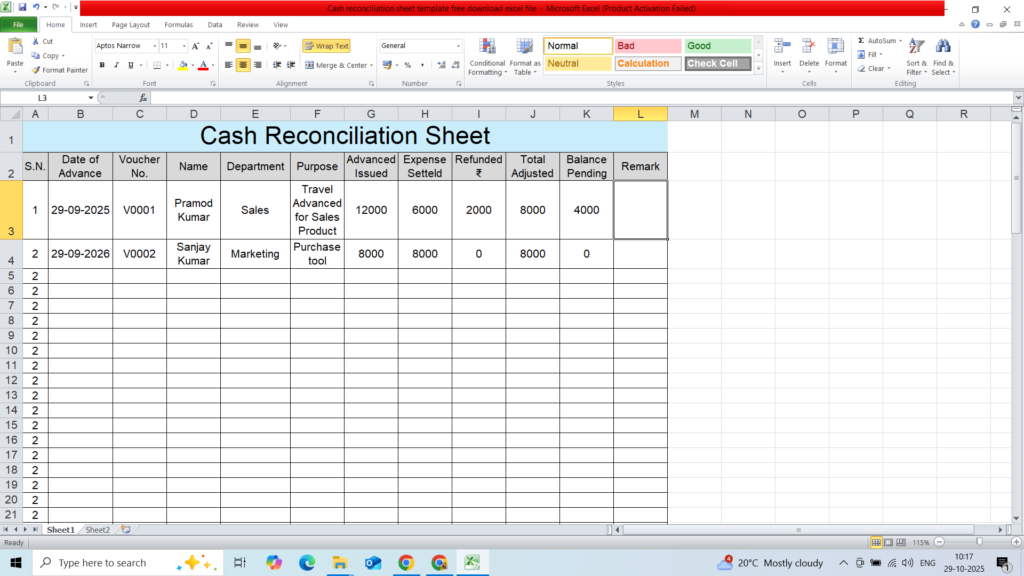Image resolution: width=1024 pixels, height=576 pixels.
Task: Expand the Merge & Center dropdown arrow
Action: pos(372,65)
